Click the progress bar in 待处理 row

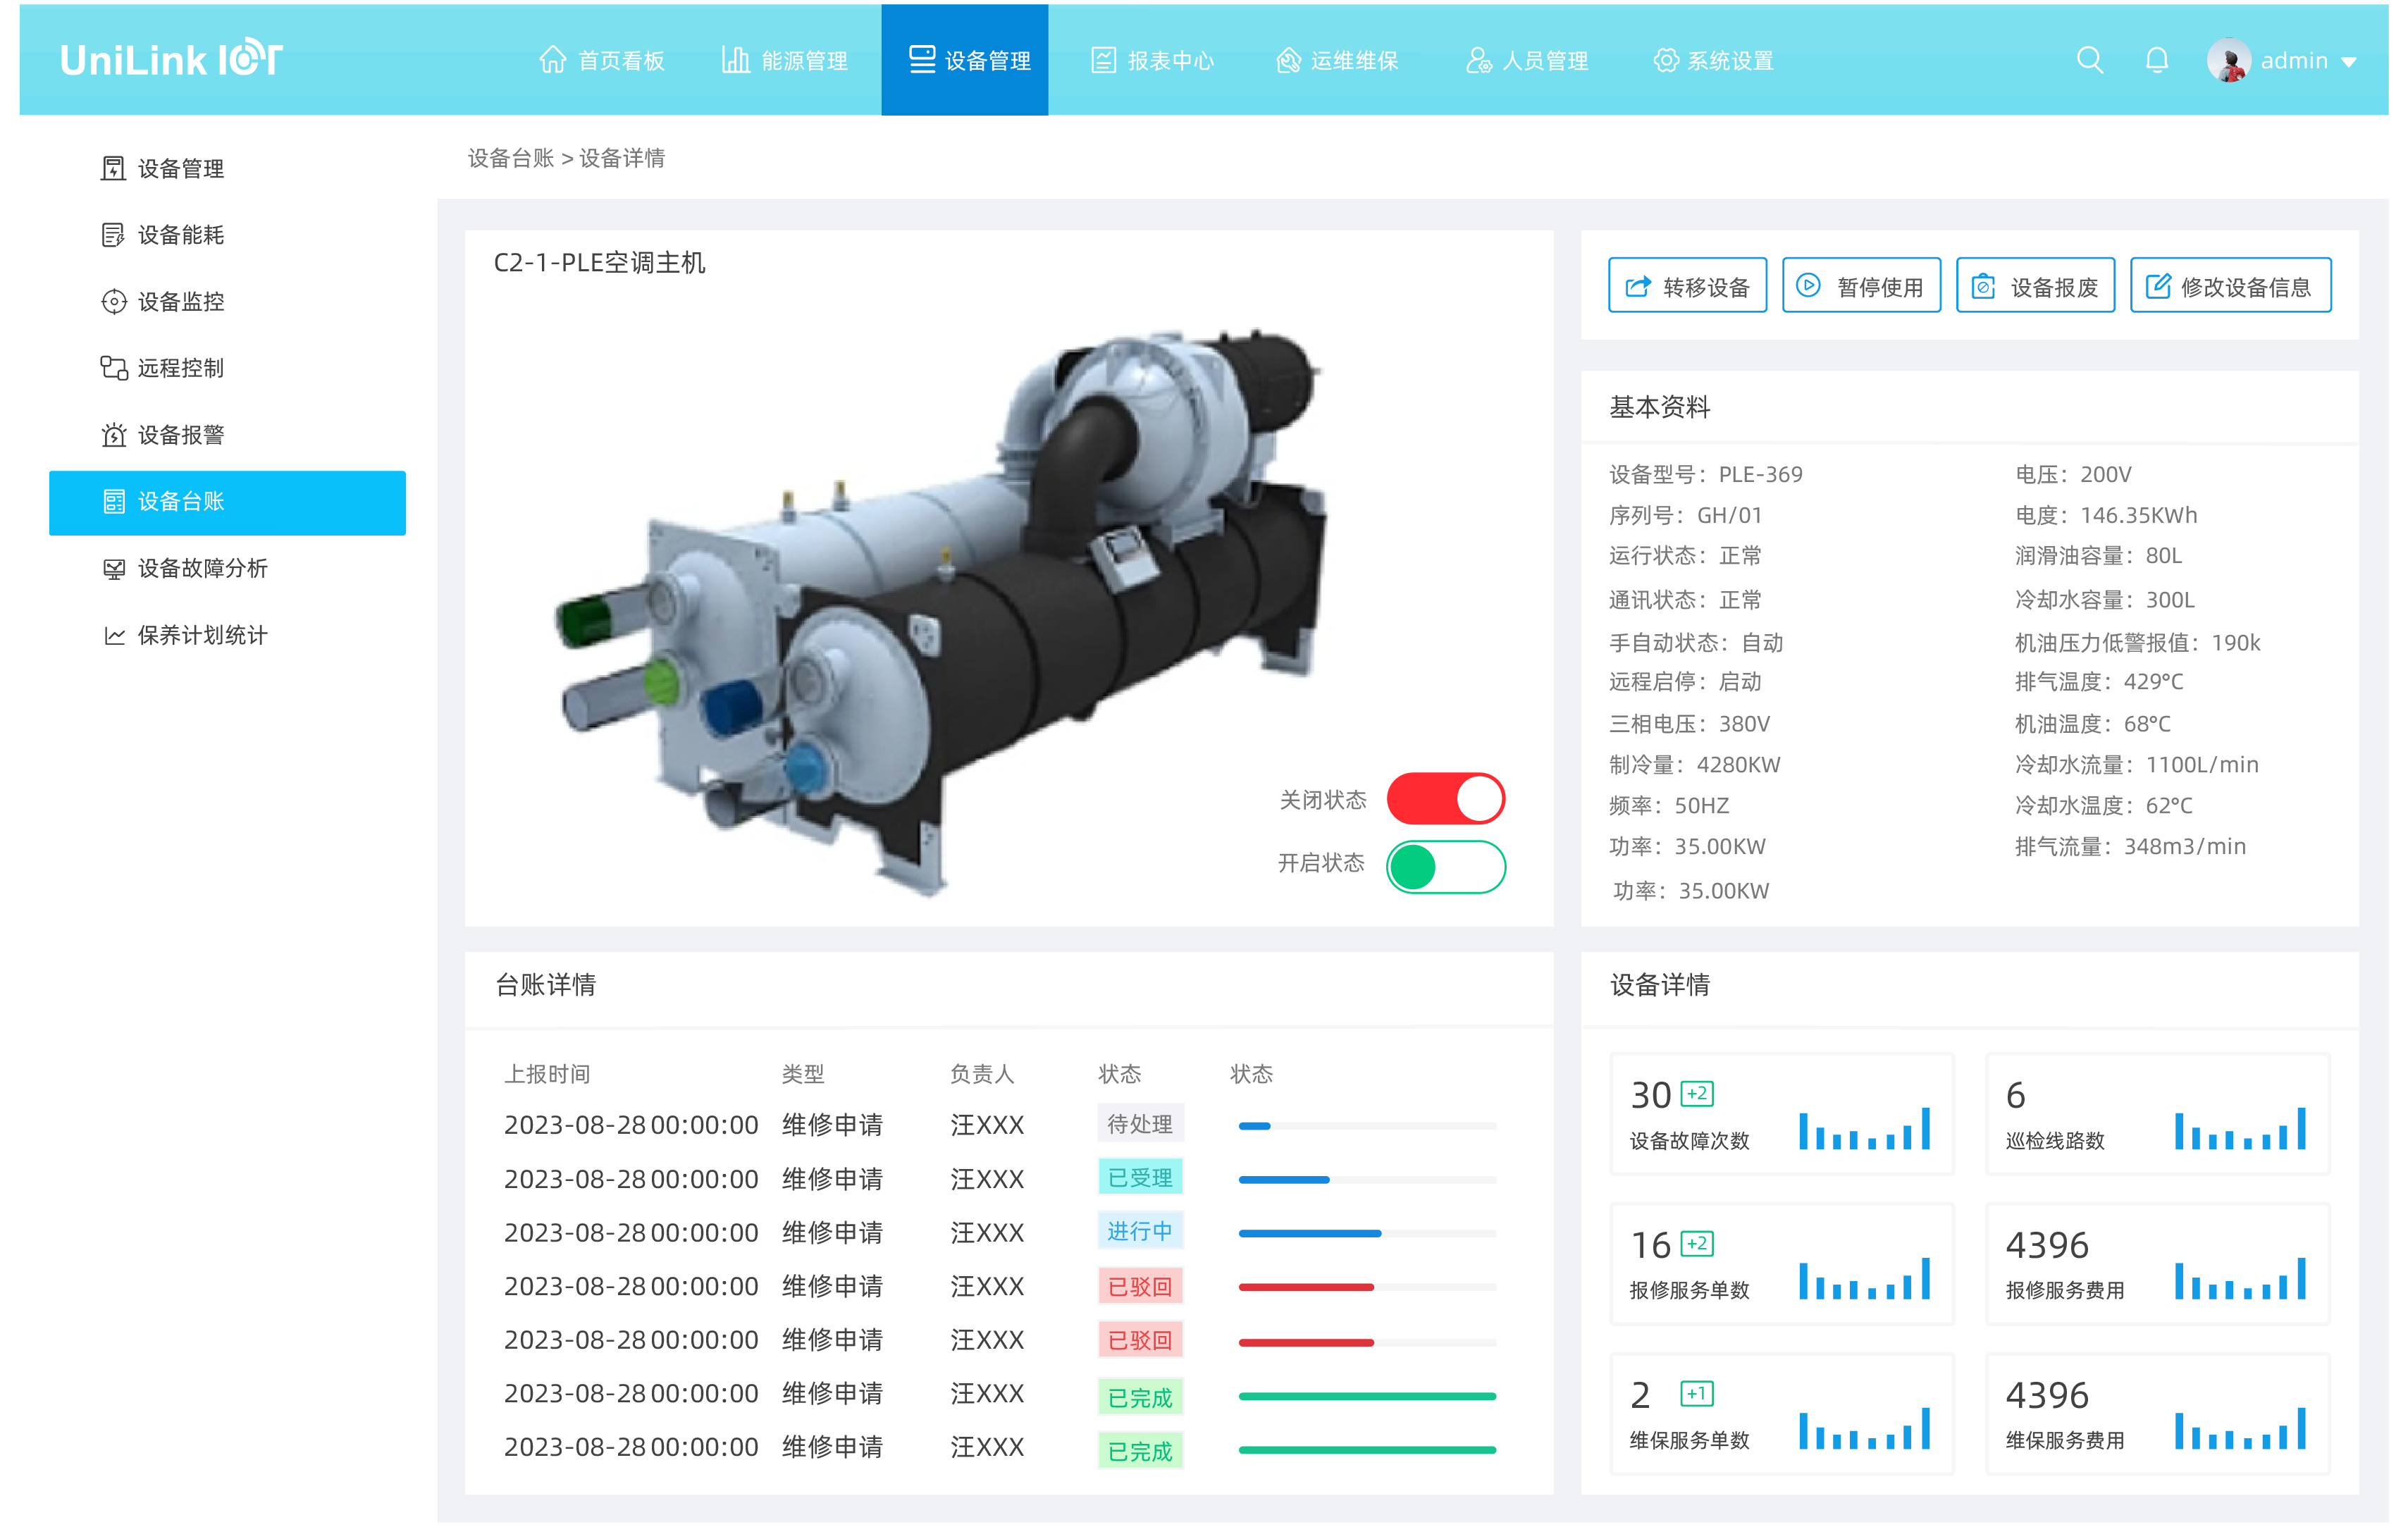[x=1367, y=1126]
